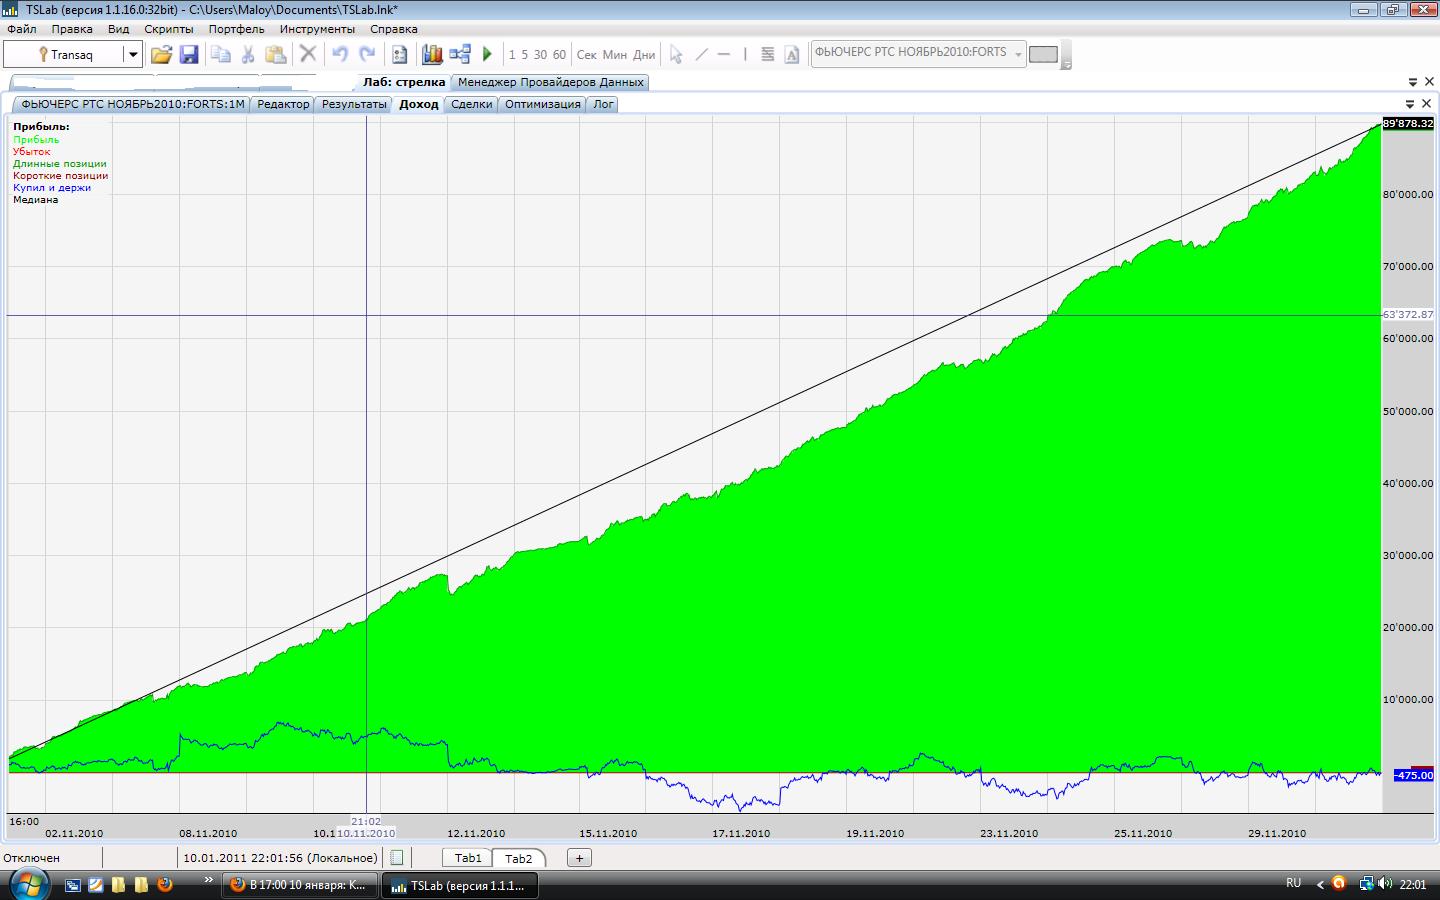This screenshot has width=1440, height=900.
Task: Click the gray color swatch in toolbar
Action: [1043, 55]
